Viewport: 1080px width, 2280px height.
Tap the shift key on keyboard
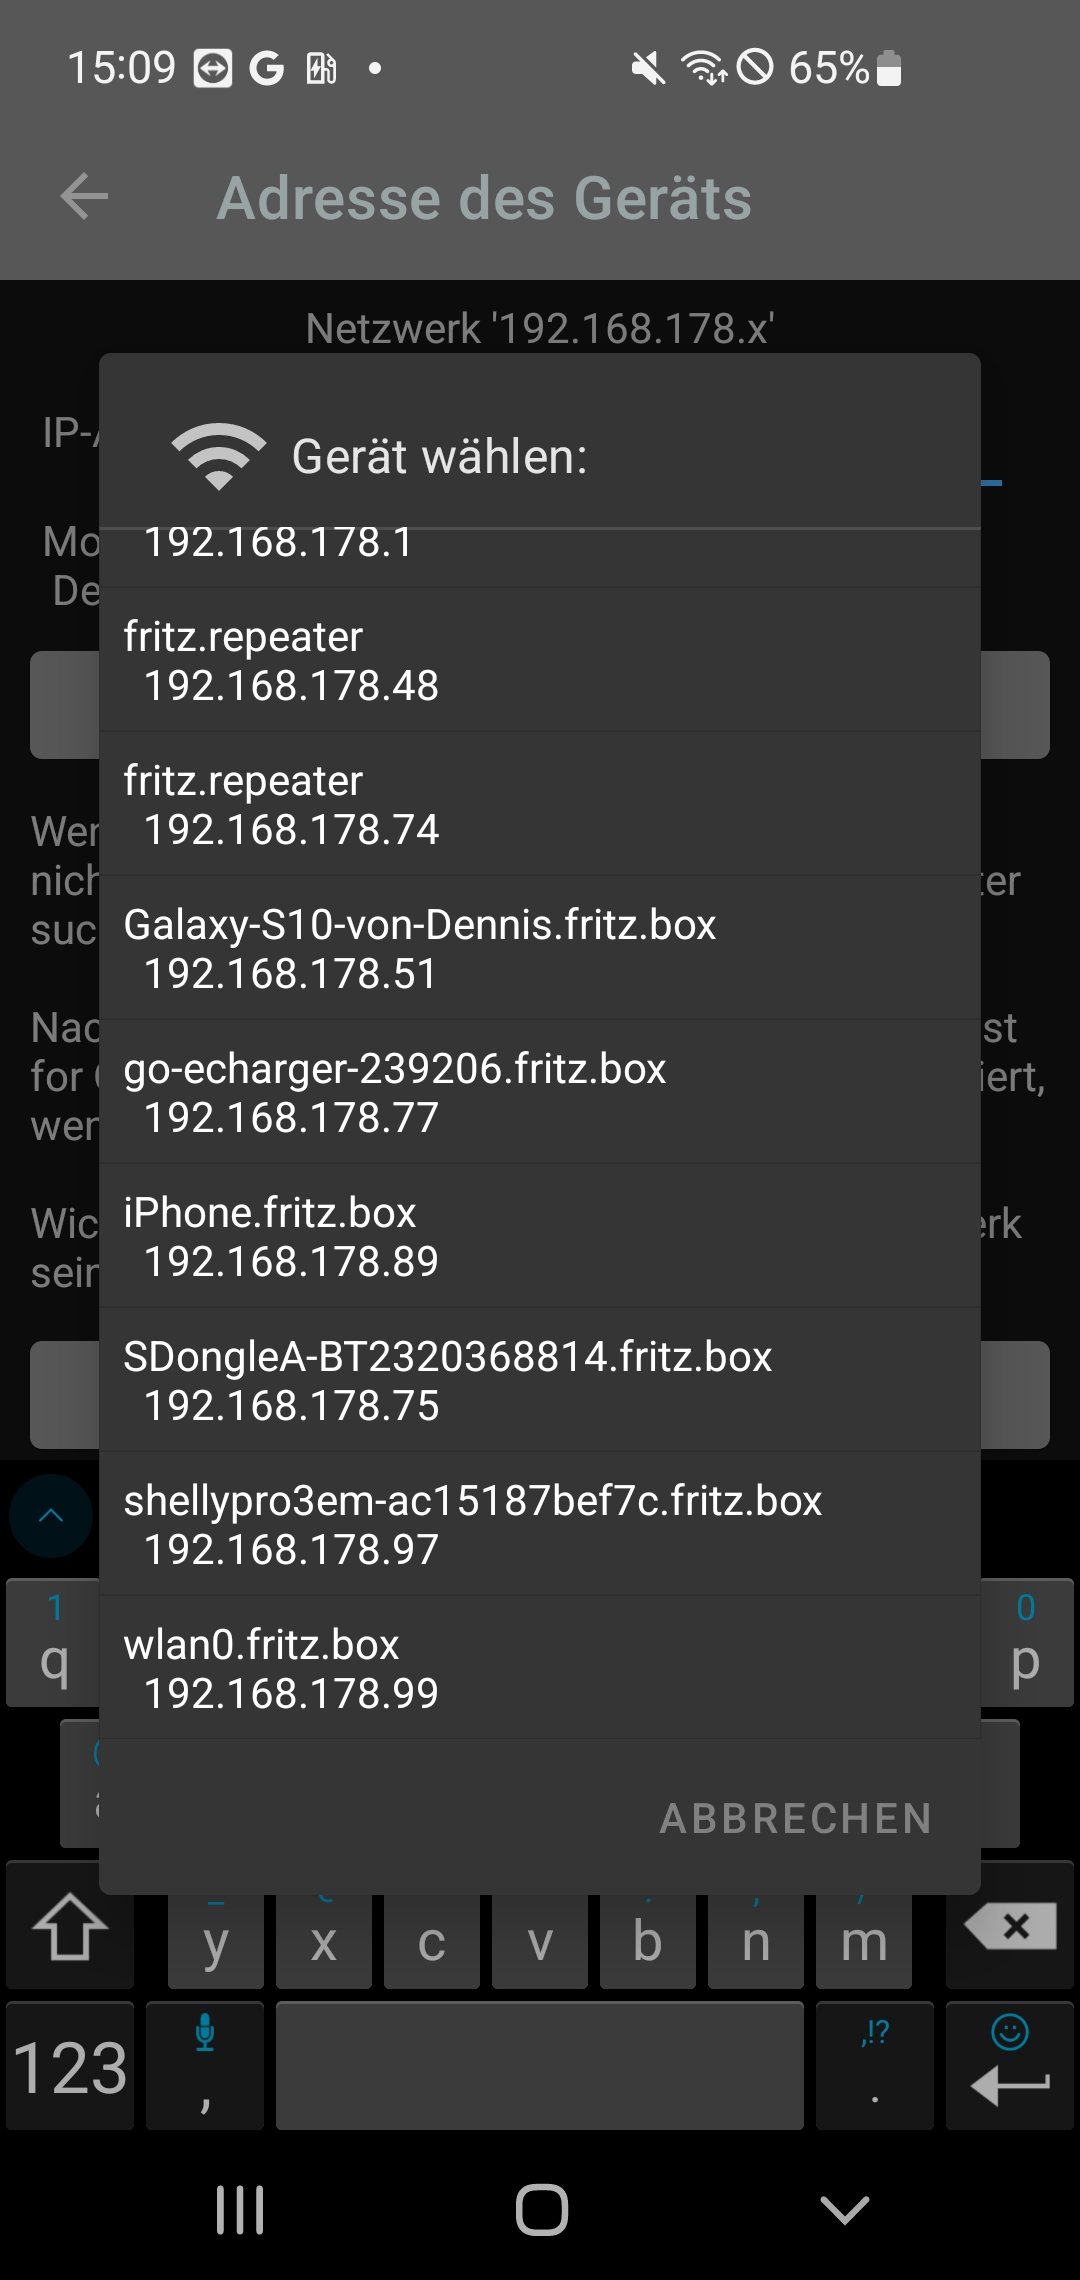point(70,1926)
